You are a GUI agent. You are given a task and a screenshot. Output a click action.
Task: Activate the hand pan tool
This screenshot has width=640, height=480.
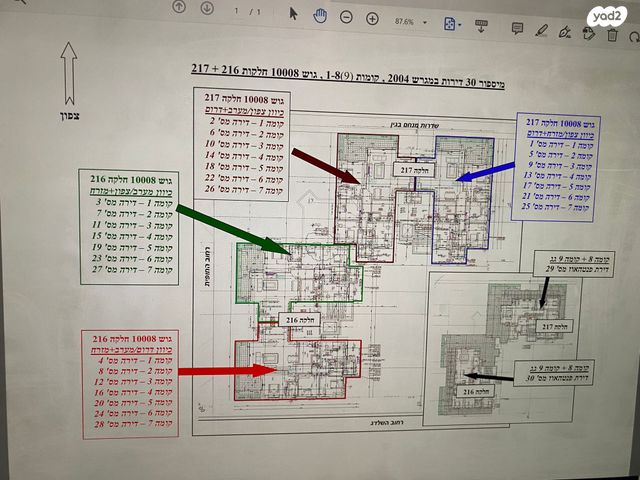[x=320, y=15]
